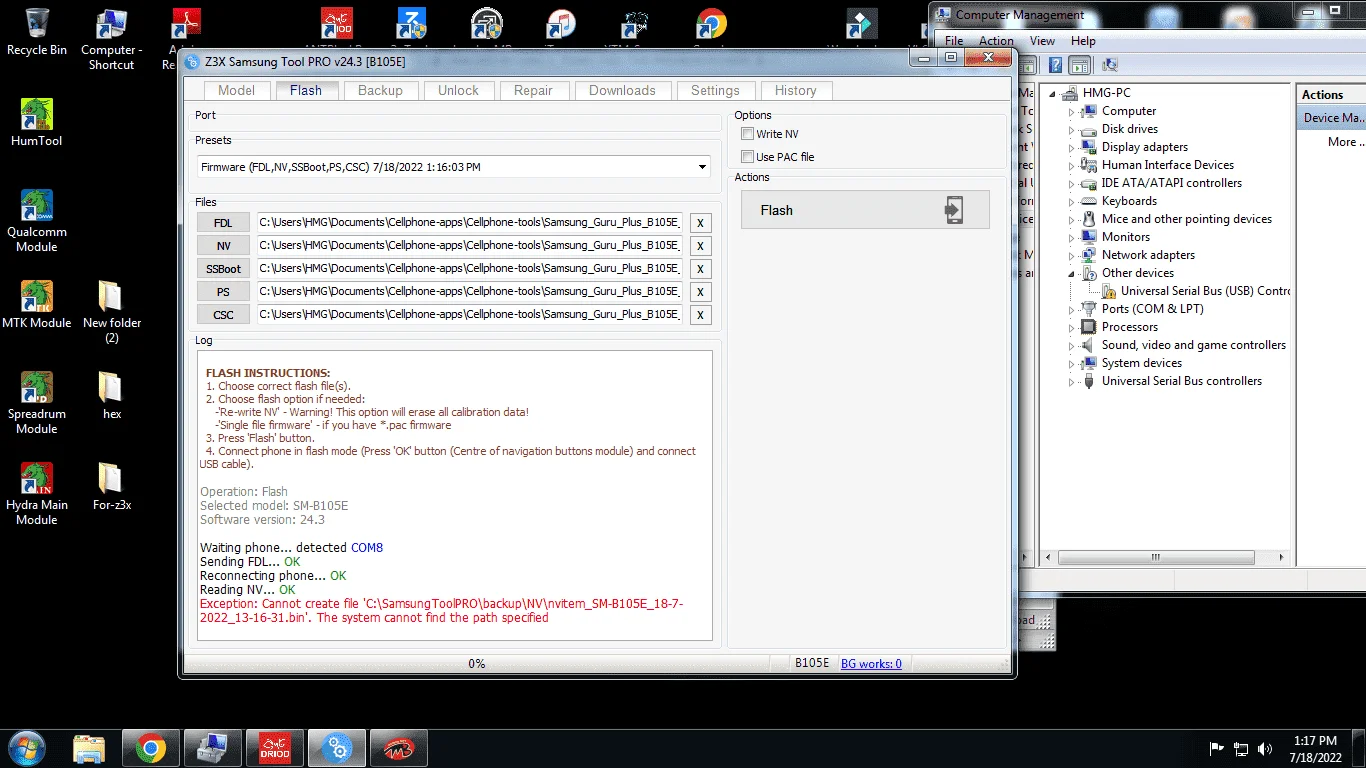Open the Recycle Bin desktop icon

(37, 31)
